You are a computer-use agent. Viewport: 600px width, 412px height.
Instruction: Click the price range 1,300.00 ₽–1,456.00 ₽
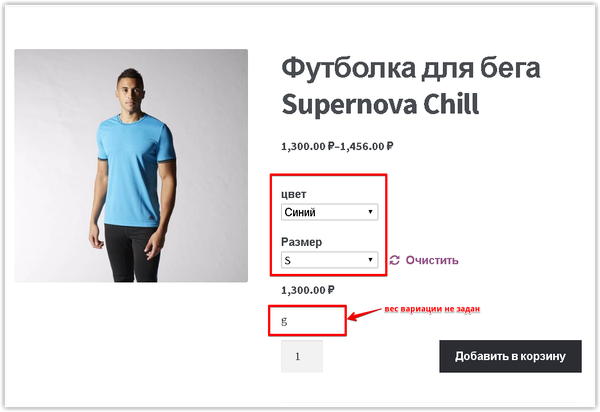coord(337,146)
